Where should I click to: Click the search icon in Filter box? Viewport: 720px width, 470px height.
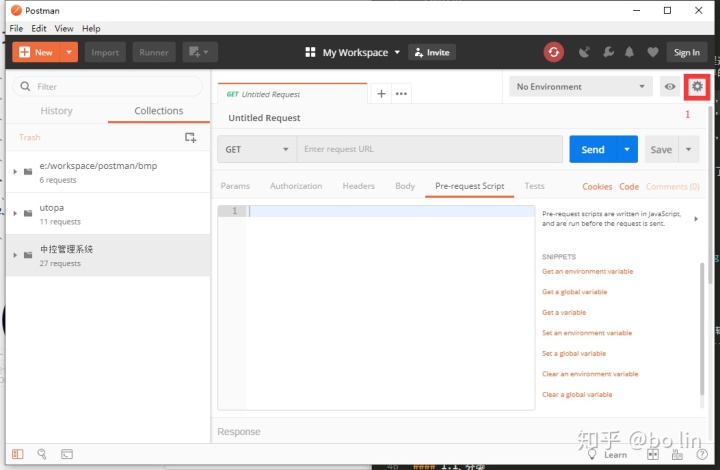click(25, 86)
